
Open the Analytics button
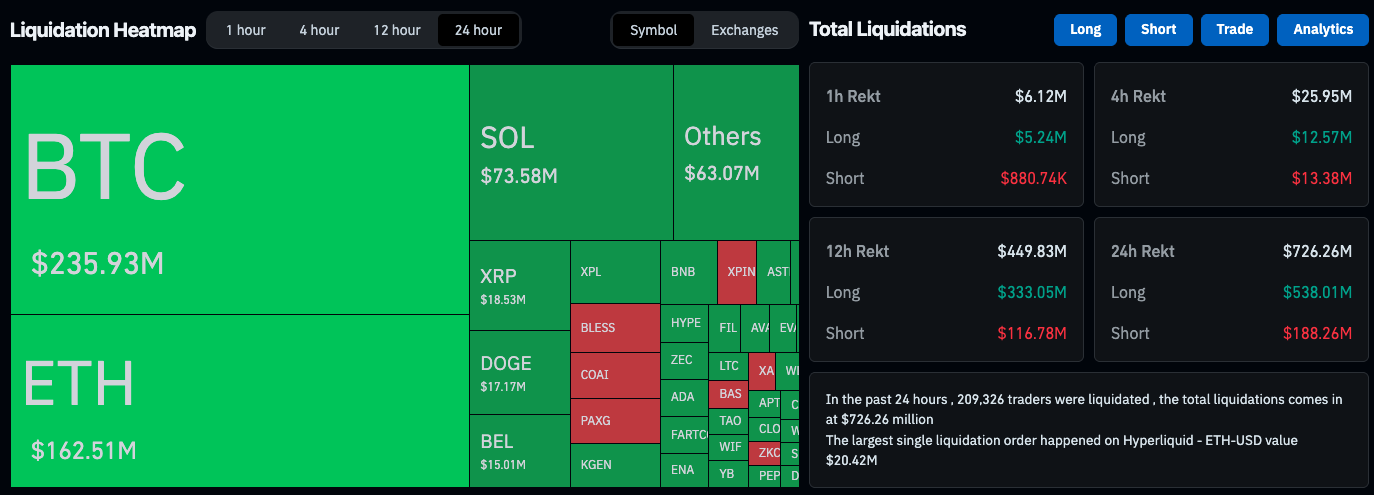pyautogui.click(x=1322, y=30)
